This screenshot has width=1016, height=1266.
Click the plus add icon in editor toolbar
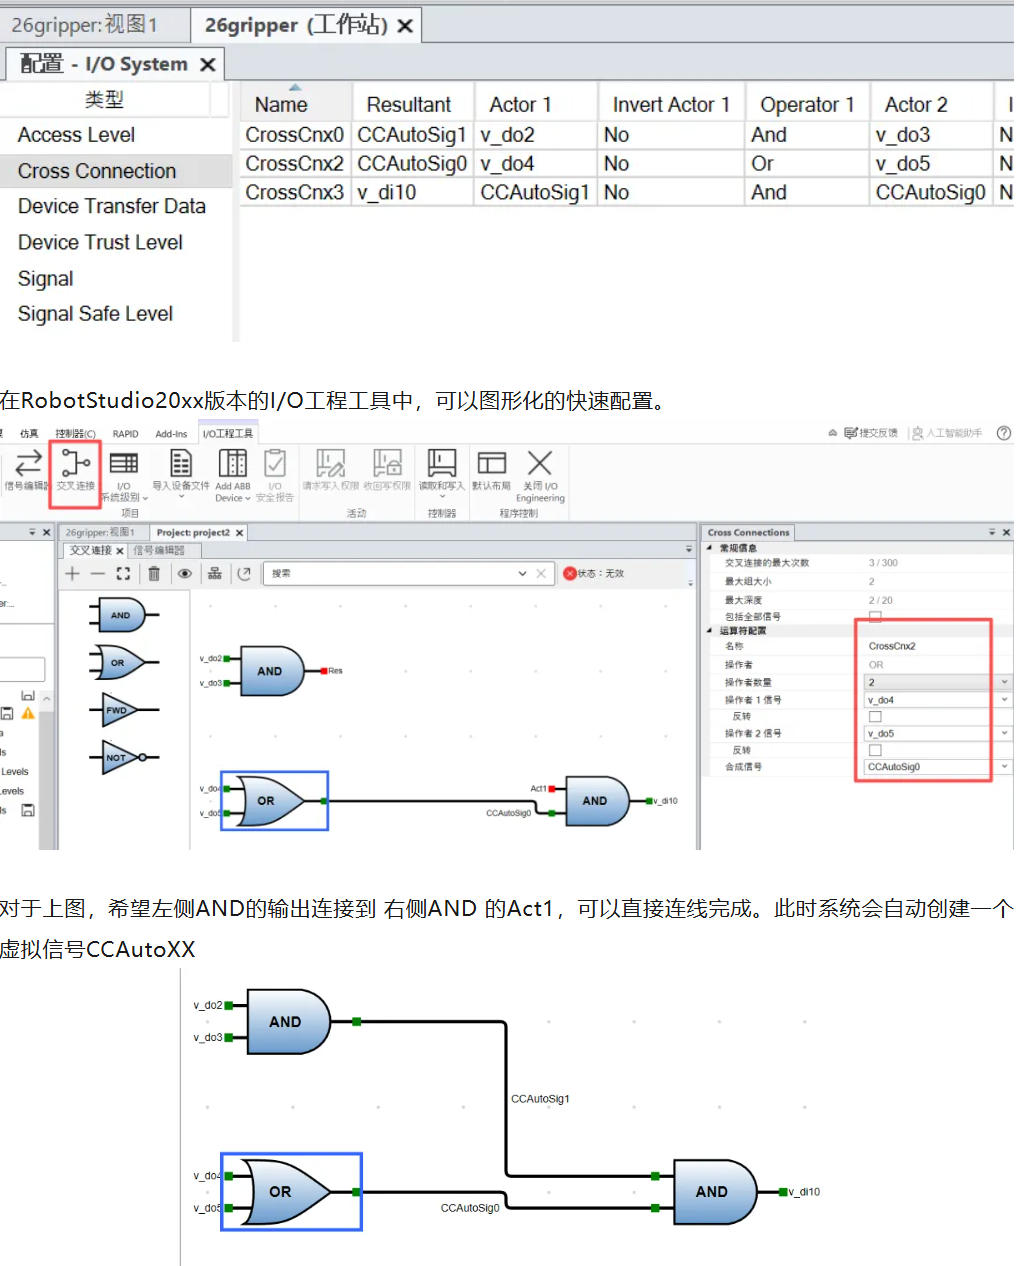tap(72, 573)
